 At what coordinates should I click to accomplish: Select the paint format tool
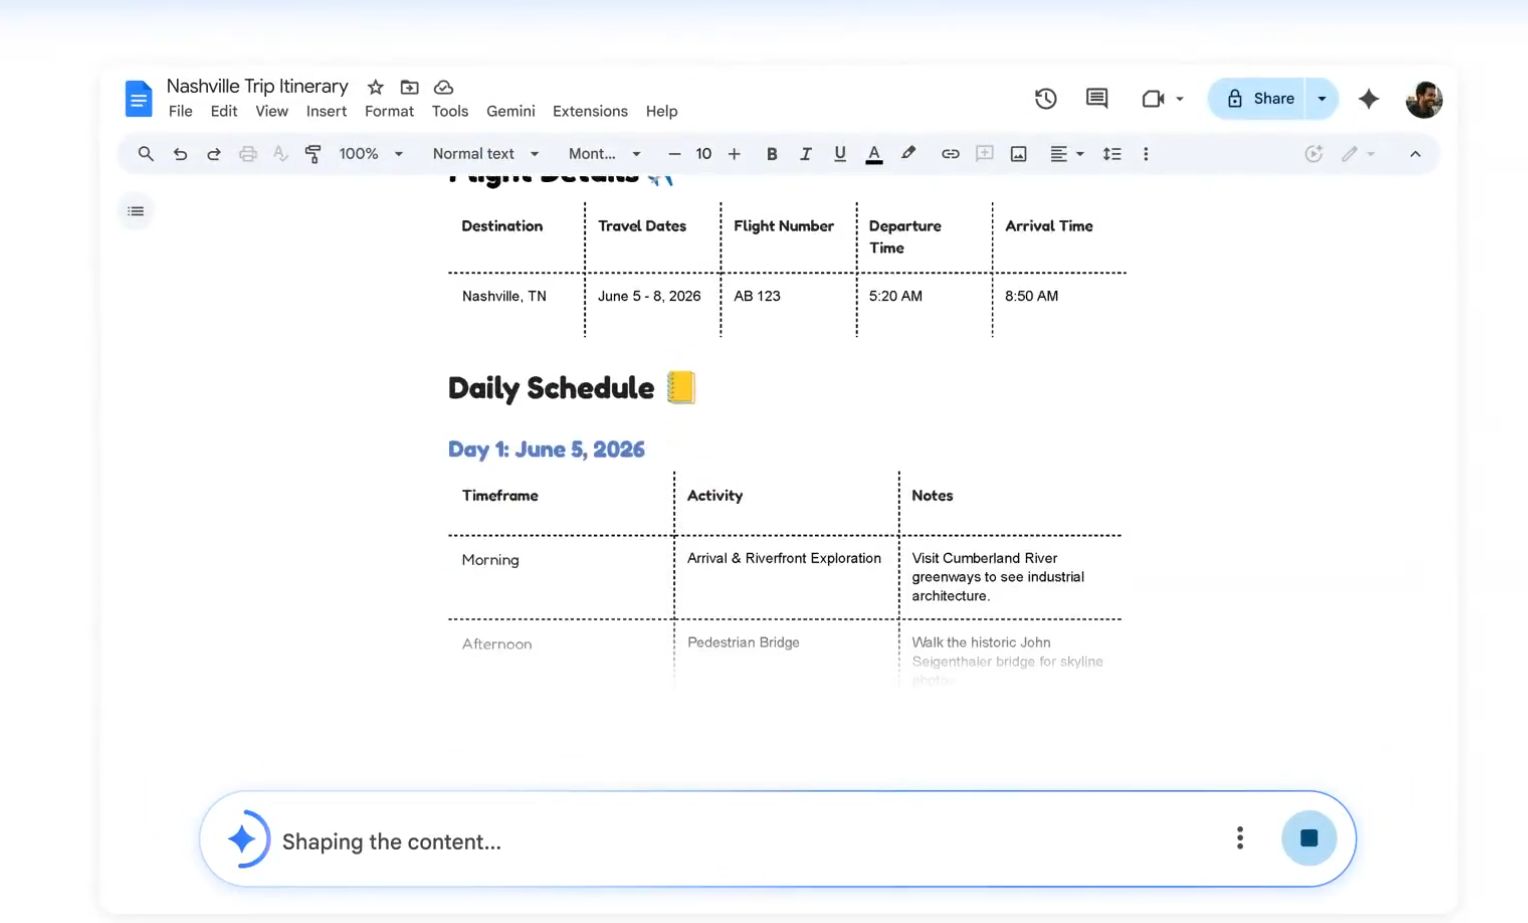click(313, 154)
